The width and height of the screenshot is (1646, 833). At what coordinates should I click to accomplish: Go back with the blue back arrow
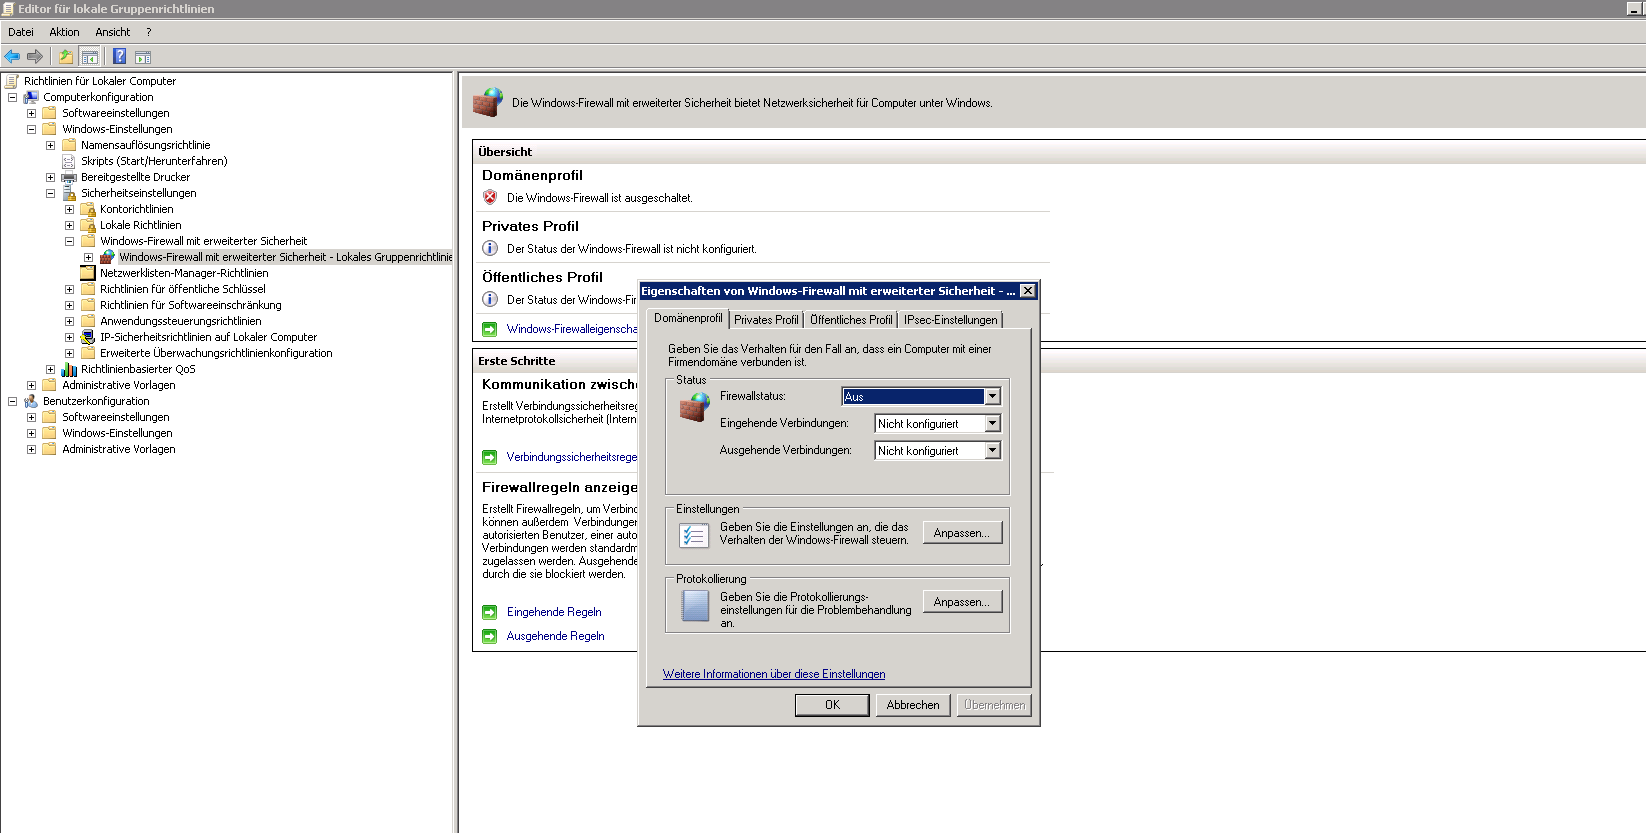coord(12,57)
